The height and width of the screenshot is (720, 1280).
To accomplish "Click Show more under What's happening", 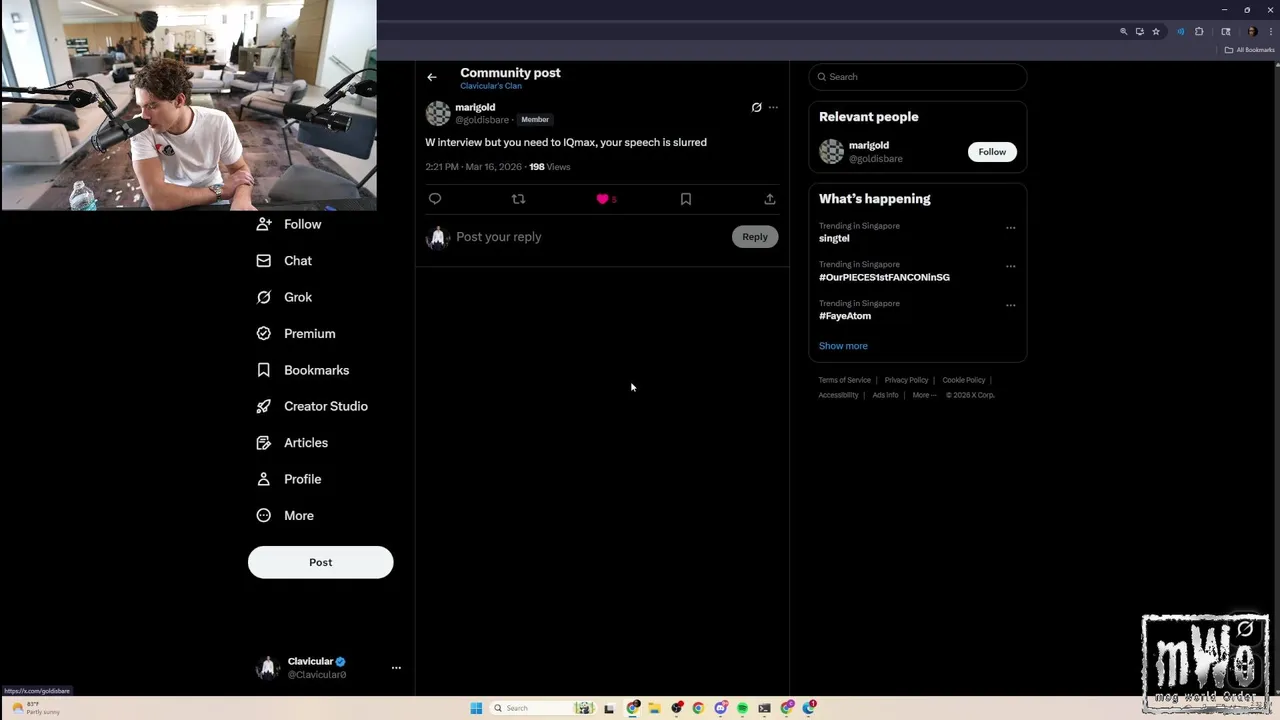I will click(x=843, y=346).
